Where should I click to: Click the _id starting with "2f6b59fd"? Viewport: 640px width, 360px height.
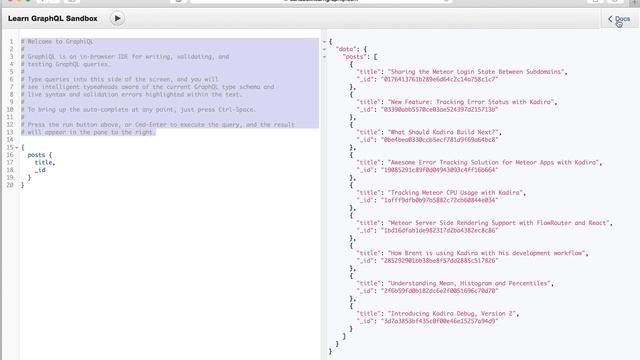(439, 291)
